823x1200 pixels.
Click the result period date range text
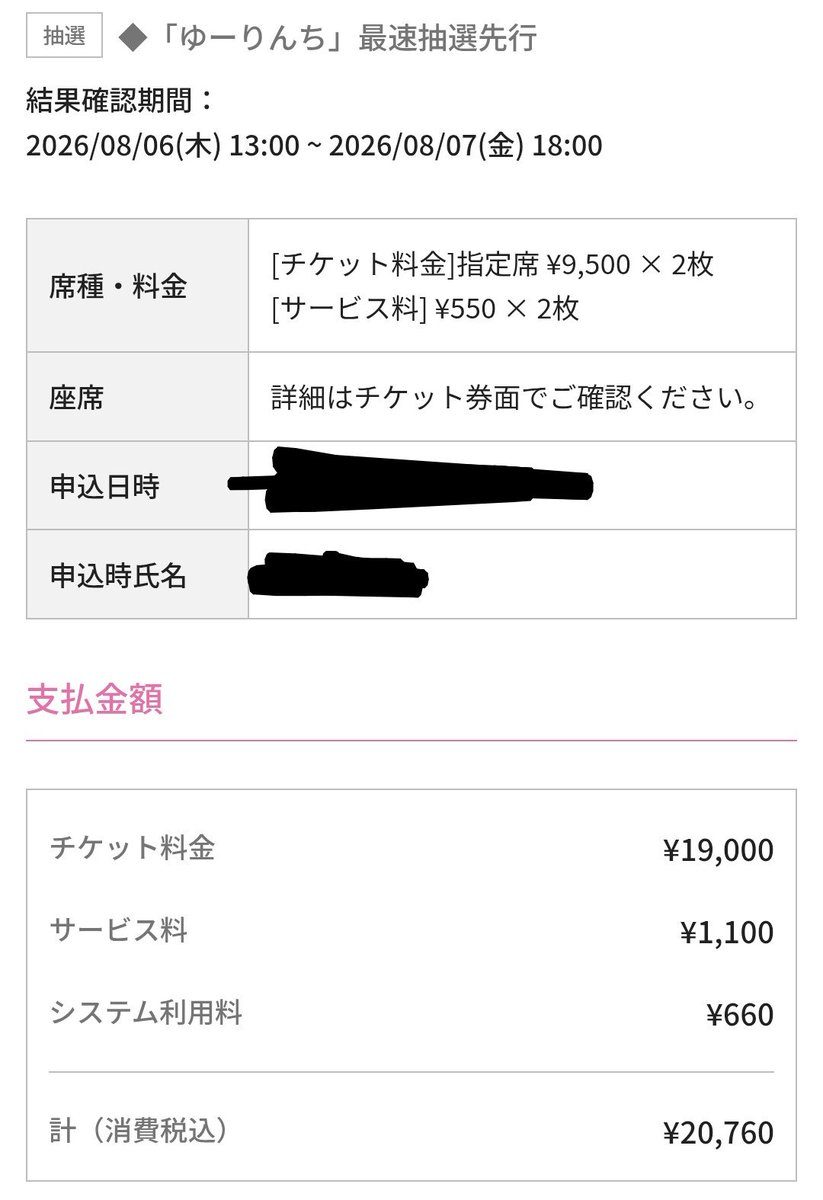[x=314, y=147]
